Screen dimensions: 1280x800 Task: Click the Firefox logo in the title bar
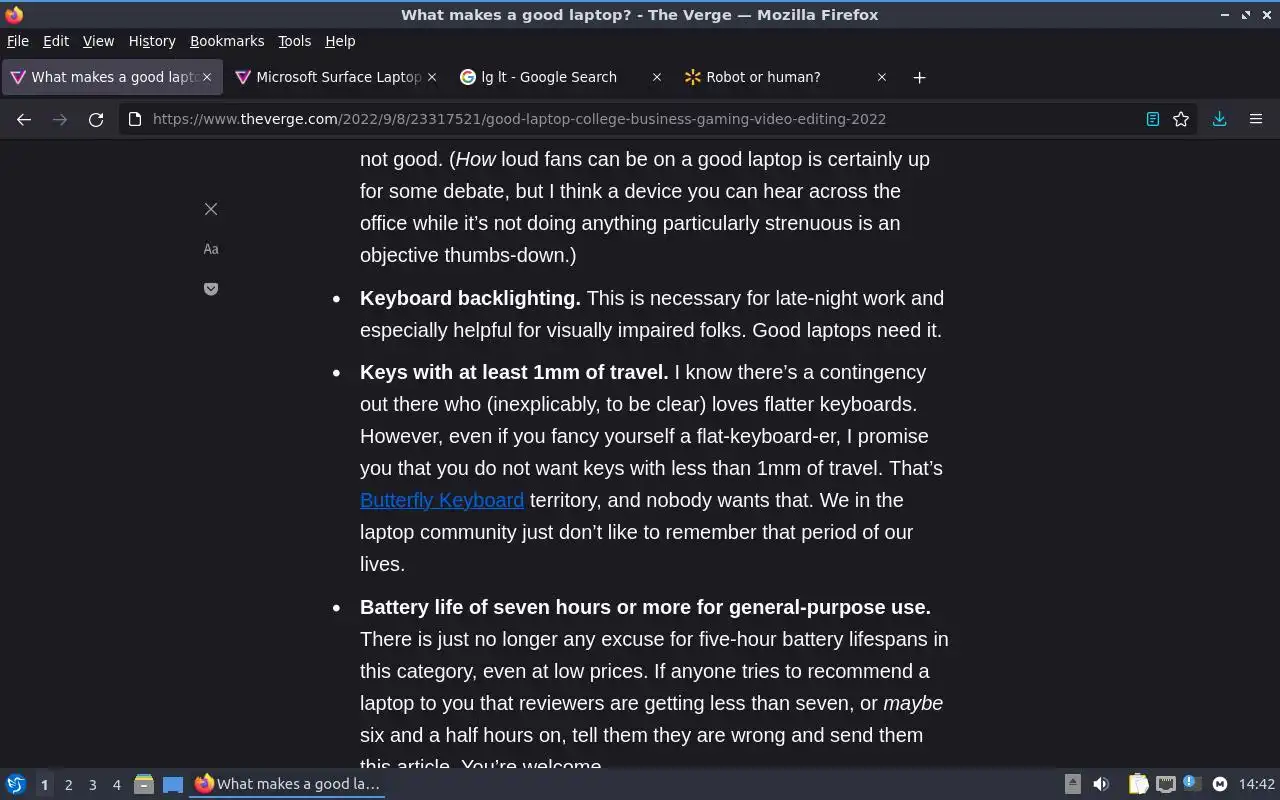tap(14, 15)
